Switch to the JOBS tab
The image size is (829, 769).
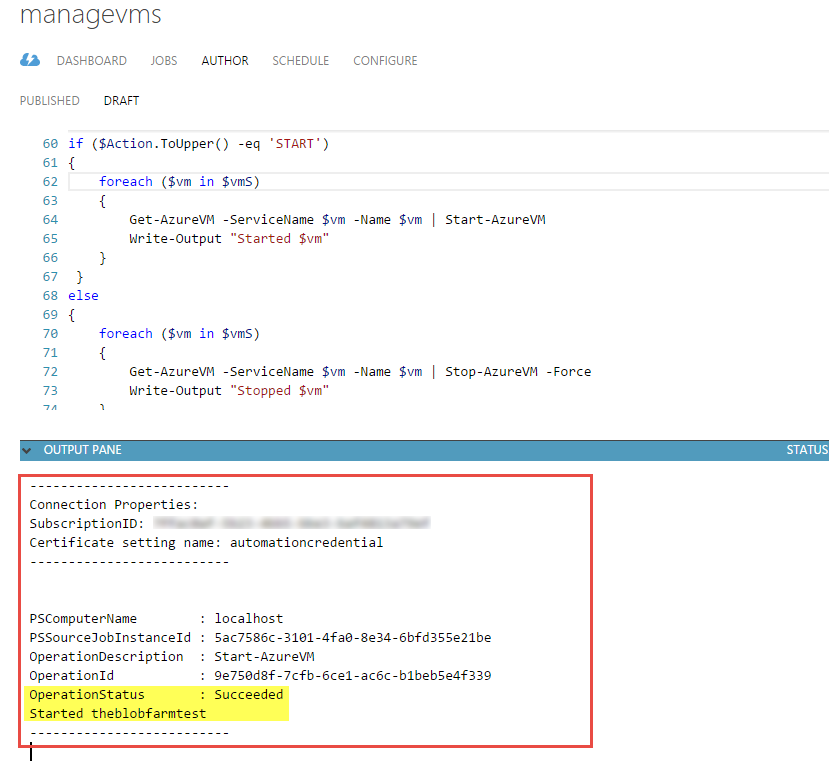164,61
